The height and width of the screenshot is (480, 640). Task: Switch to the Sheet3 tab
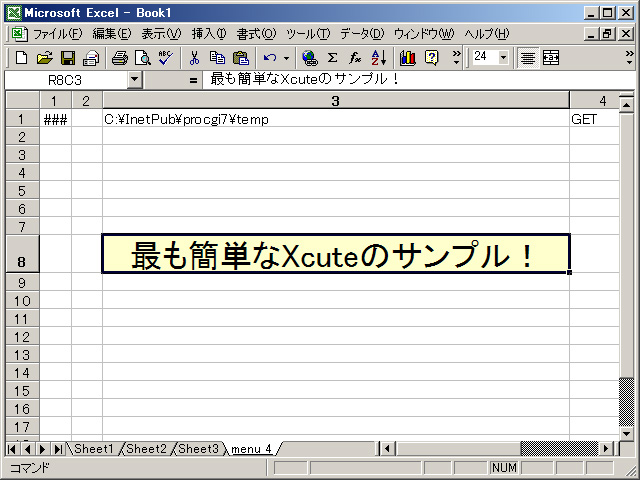click(x=198, y=449)
